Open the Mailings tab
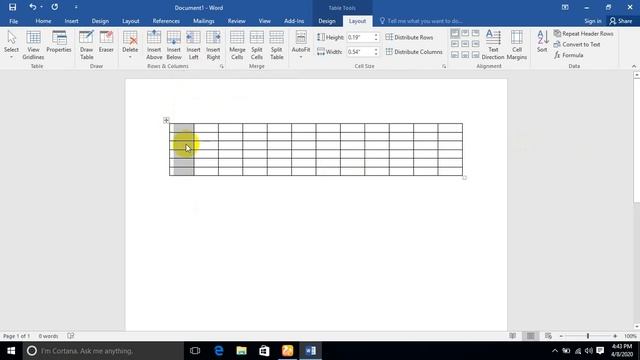The height and width of the screenshot is (360, 640). pyautogui.click(x=204, y=21)
